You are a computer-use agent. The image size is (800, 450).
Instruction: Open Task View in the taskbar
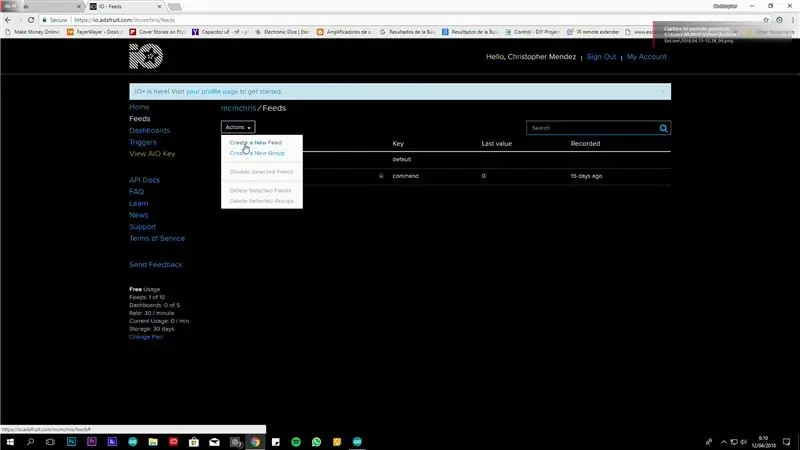(x=50, y=442)
